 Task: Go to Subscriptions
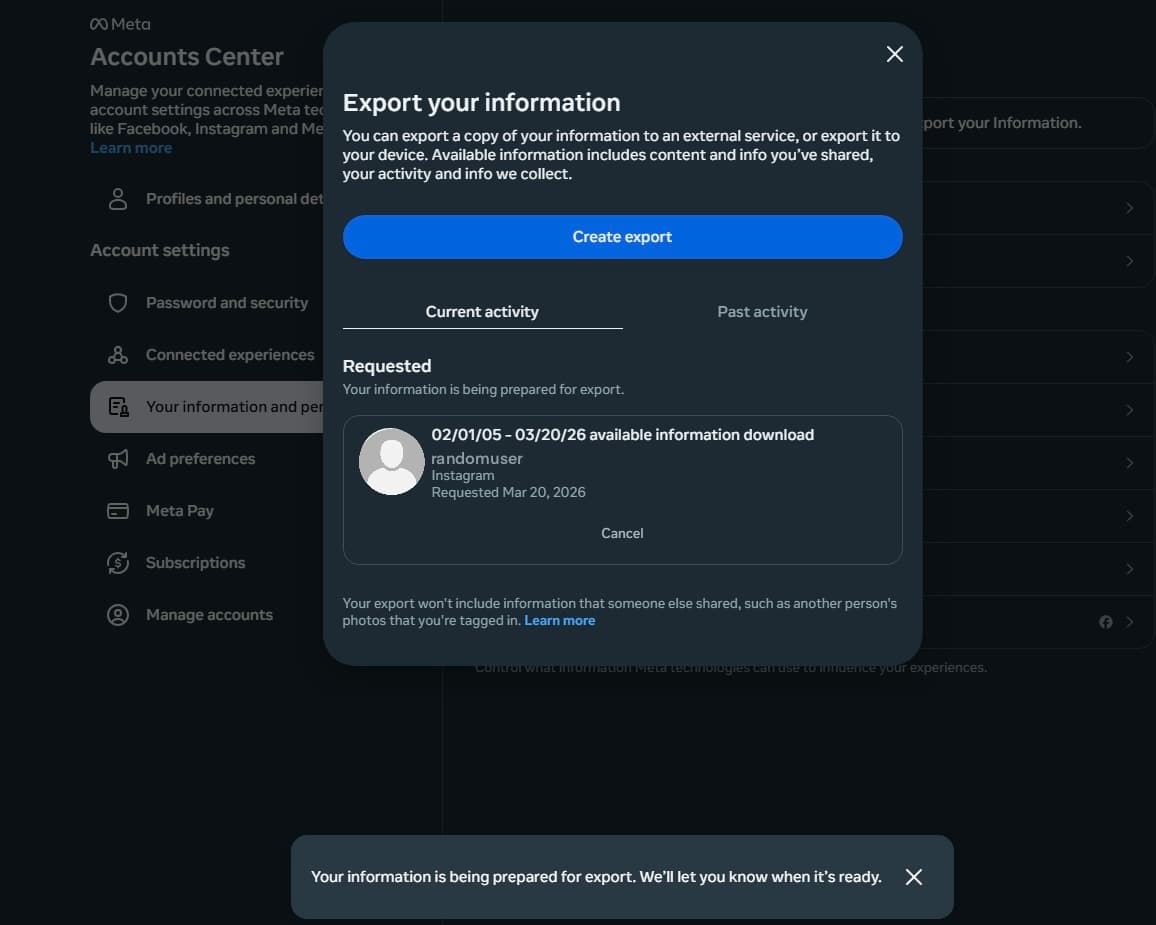point(207,562)
